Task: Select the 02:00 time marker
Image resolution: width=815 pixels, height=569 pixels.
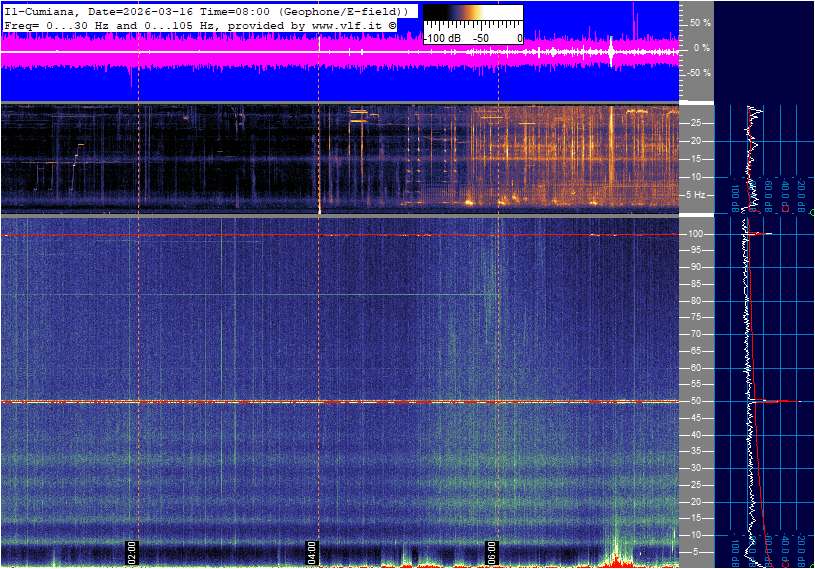Action: point(130,552)
